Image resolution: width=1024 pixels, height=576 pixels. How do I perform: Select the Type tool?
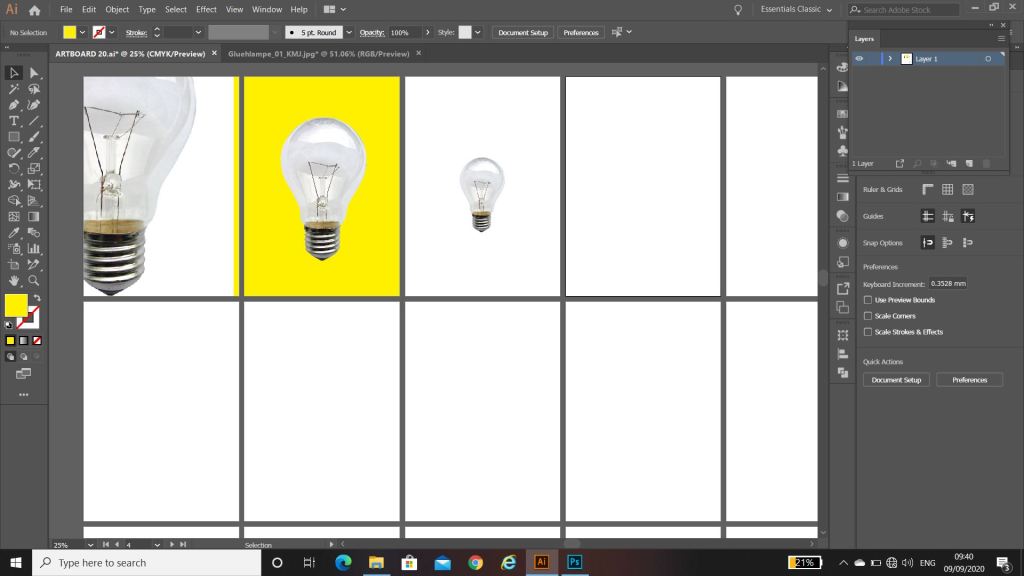pyautogui.click(x=14, y=121)
